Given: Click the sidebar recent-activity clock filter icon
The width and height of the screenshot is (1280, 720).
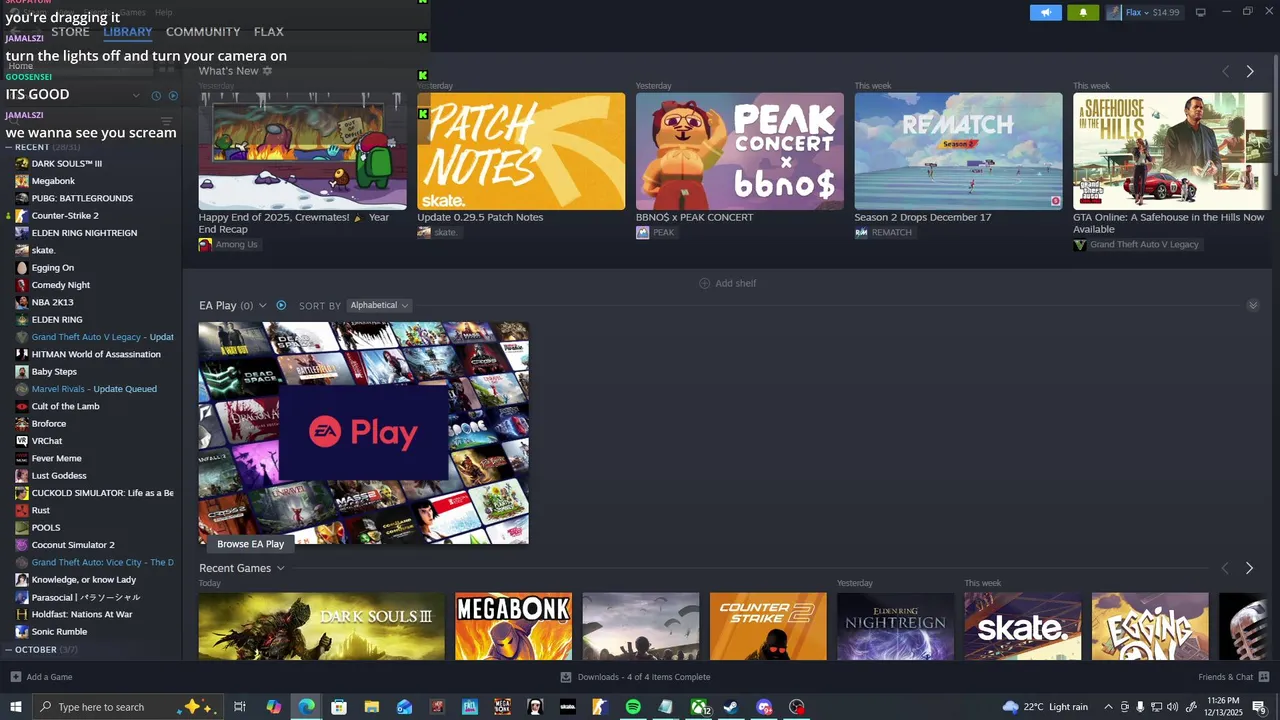Looking at the screenshot, I should click(156, 96).
